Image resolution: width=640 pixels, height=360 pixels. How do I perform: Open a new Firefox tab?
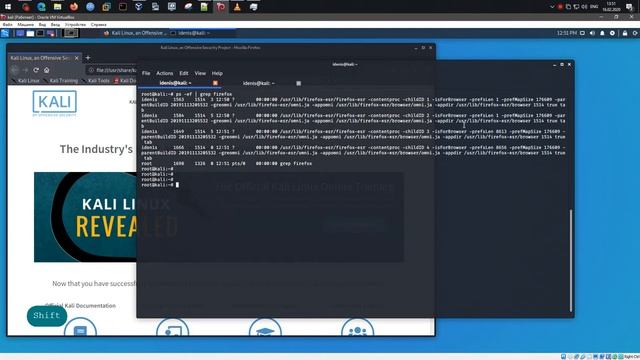tap(88, 58)
